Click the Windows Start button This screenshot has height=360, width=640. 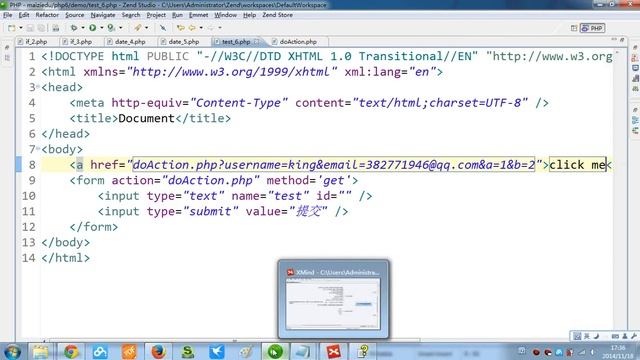[x=13, y=351]
